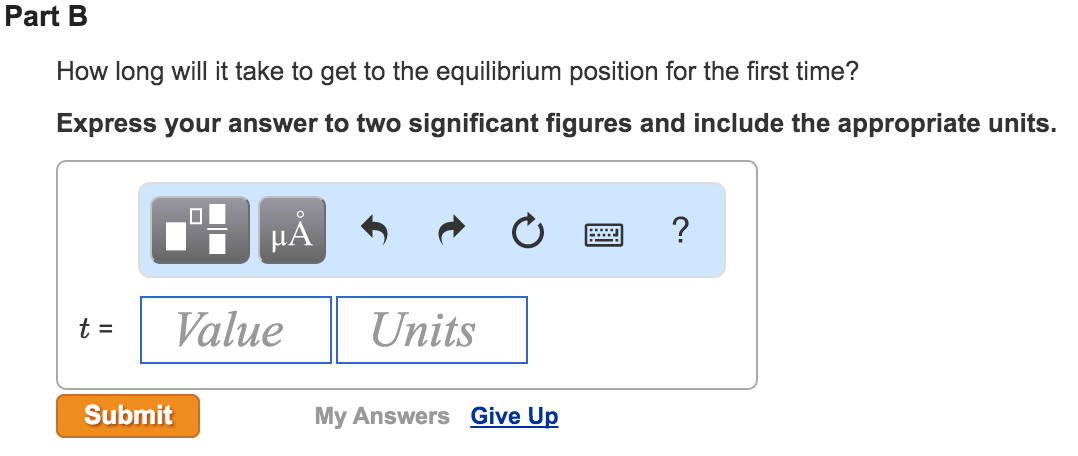Screen dimensions: 1078x456
Task: Click the equilibrium position question text
Action: 458,72
